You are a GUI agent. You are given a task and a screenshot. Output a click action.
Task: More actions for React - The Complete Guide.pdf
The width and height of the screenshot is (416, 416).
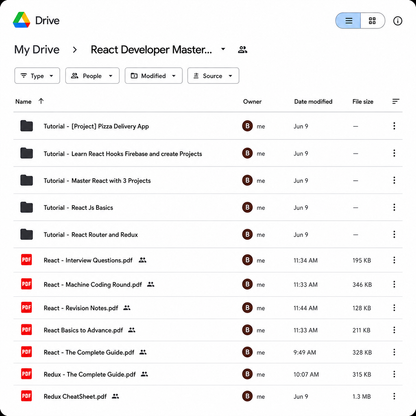394,352
